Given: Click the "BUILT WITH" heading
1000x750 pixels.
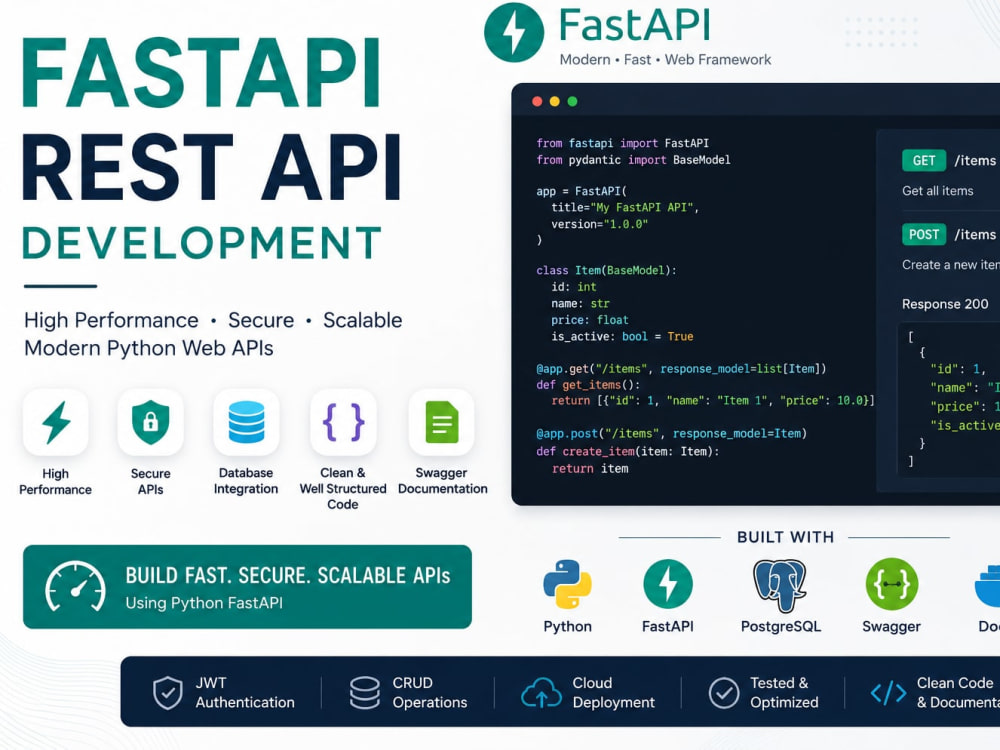Looking at the screenshot, I should tap(786, 537).
